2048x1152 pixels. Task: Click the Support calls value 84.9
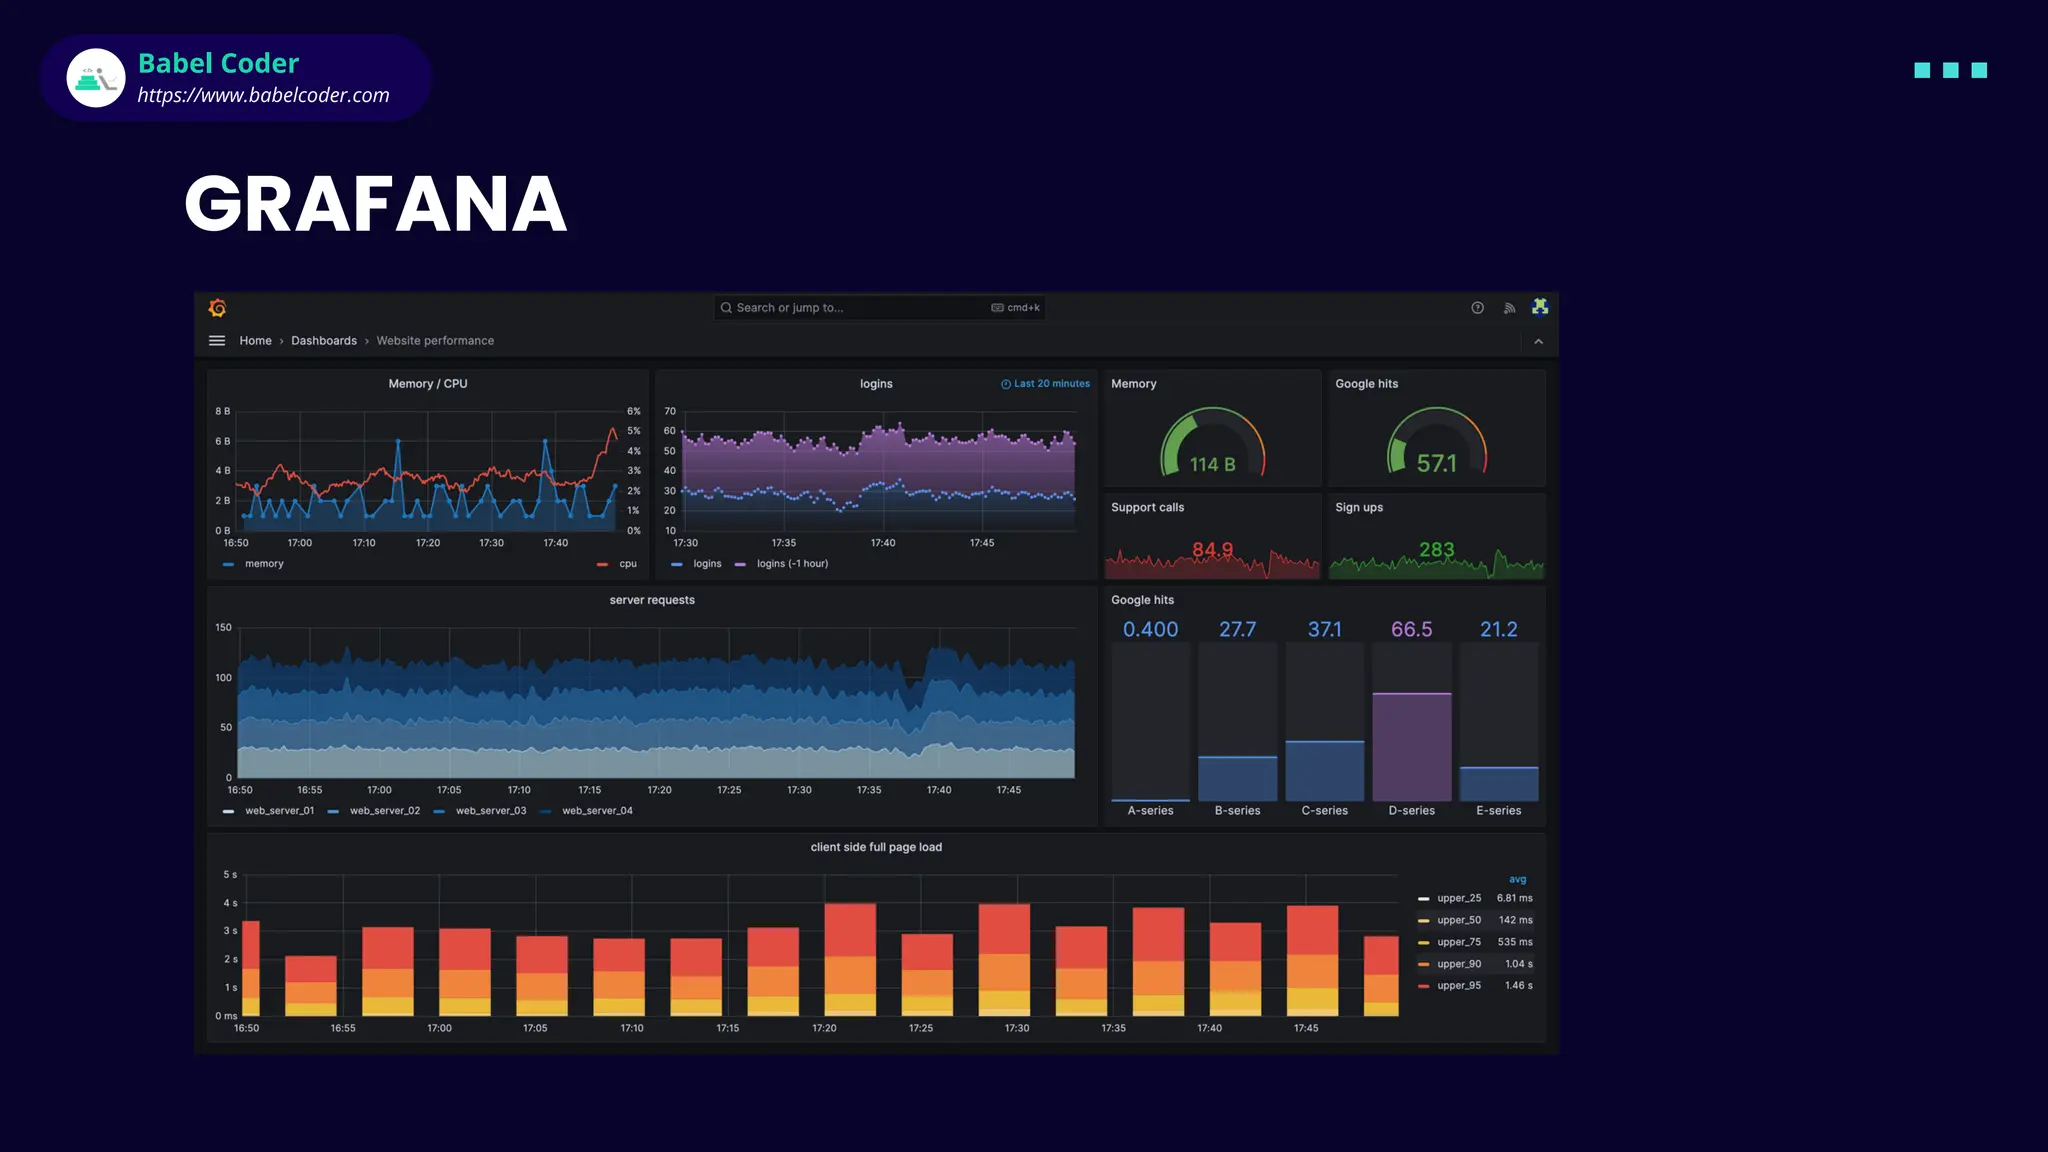click(1212, 550)
